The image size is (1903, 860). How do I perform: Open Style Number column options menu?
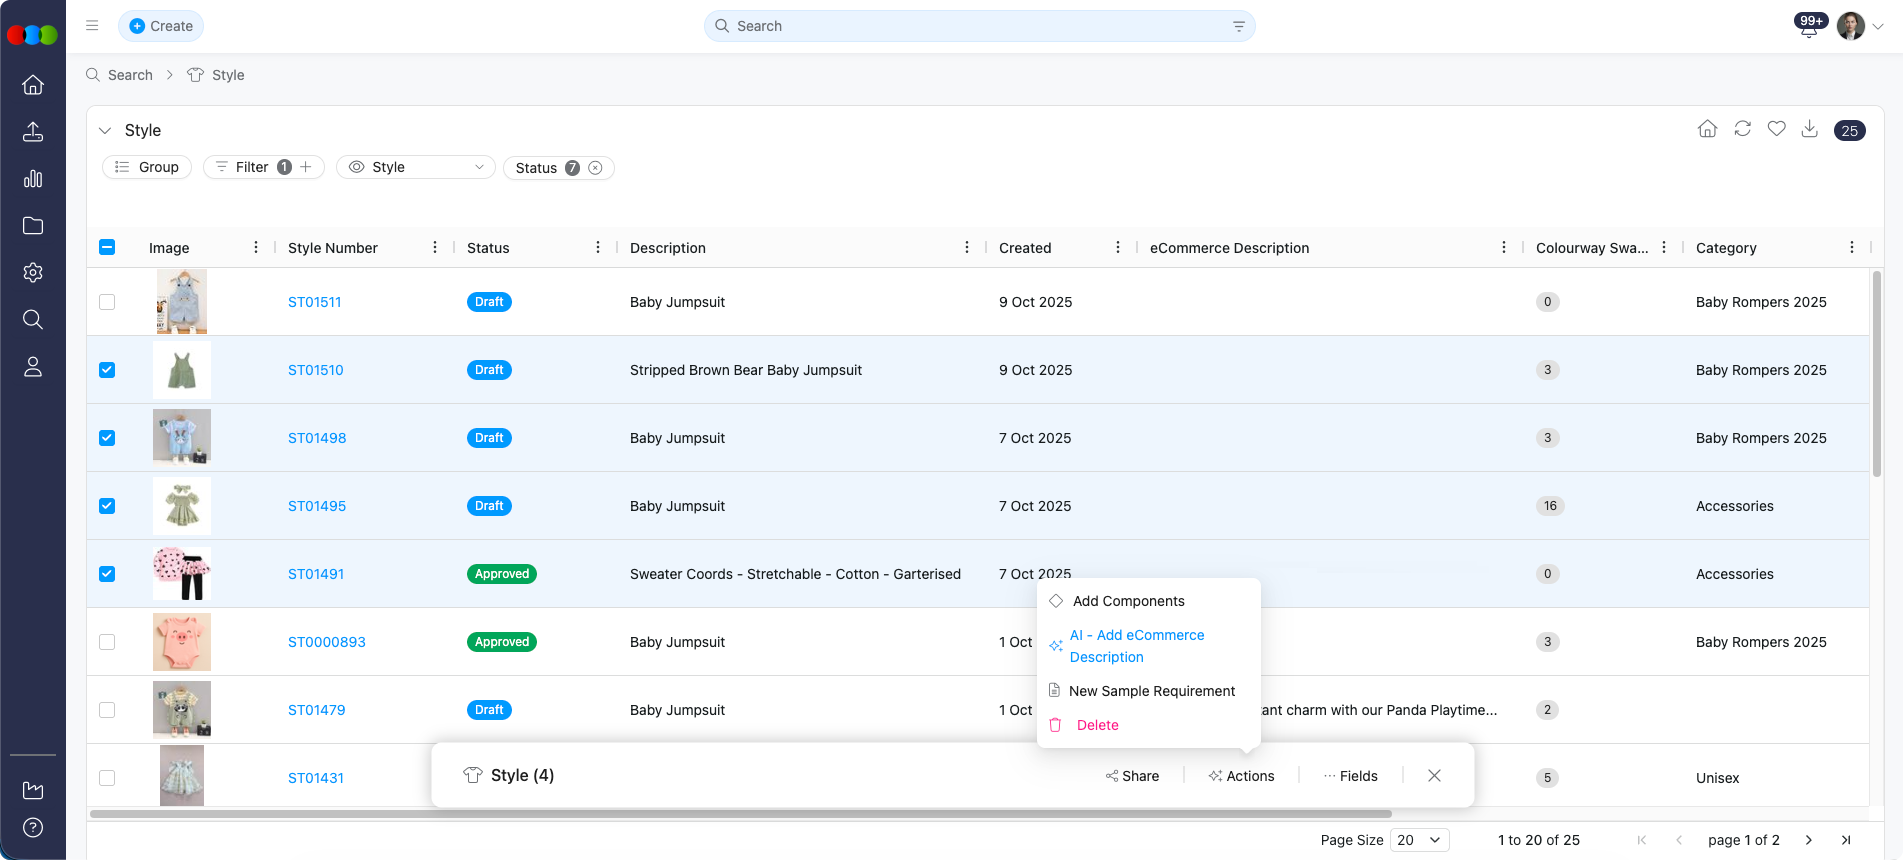(435, 247)
